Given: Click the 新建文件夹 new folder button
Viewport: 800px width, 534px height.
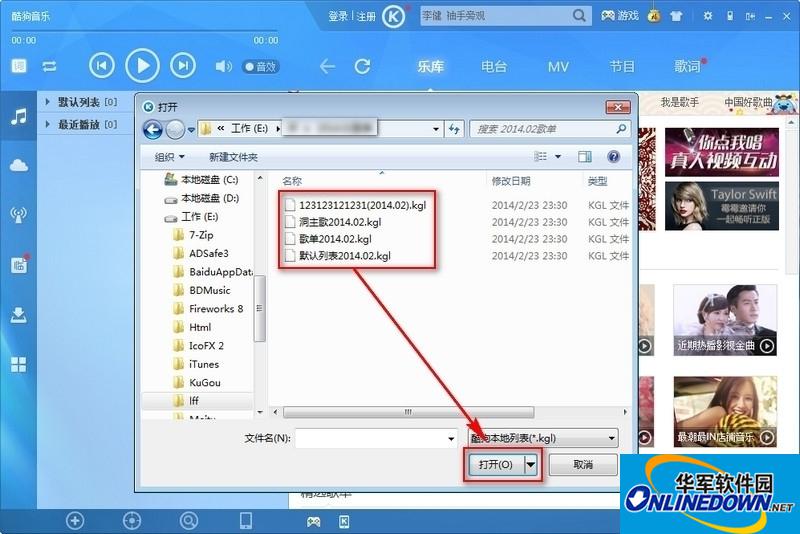Looking at the screenshot, I should tap(233, 157).
